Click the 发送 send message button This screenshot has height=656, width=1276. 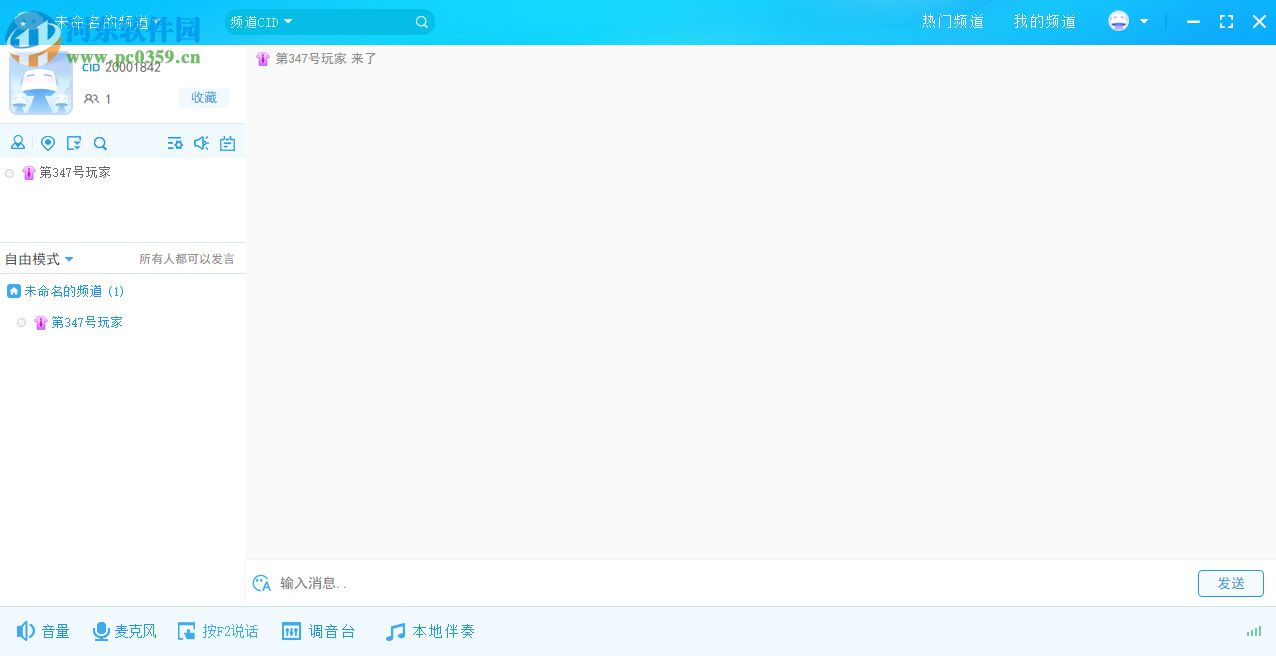(1230, 583)
